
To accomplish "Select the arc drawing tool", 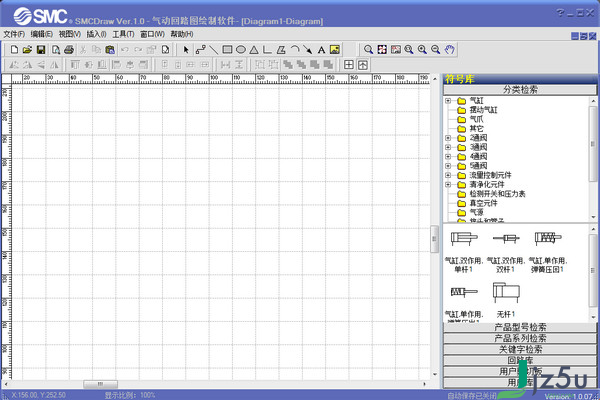I will pos(295,49).
